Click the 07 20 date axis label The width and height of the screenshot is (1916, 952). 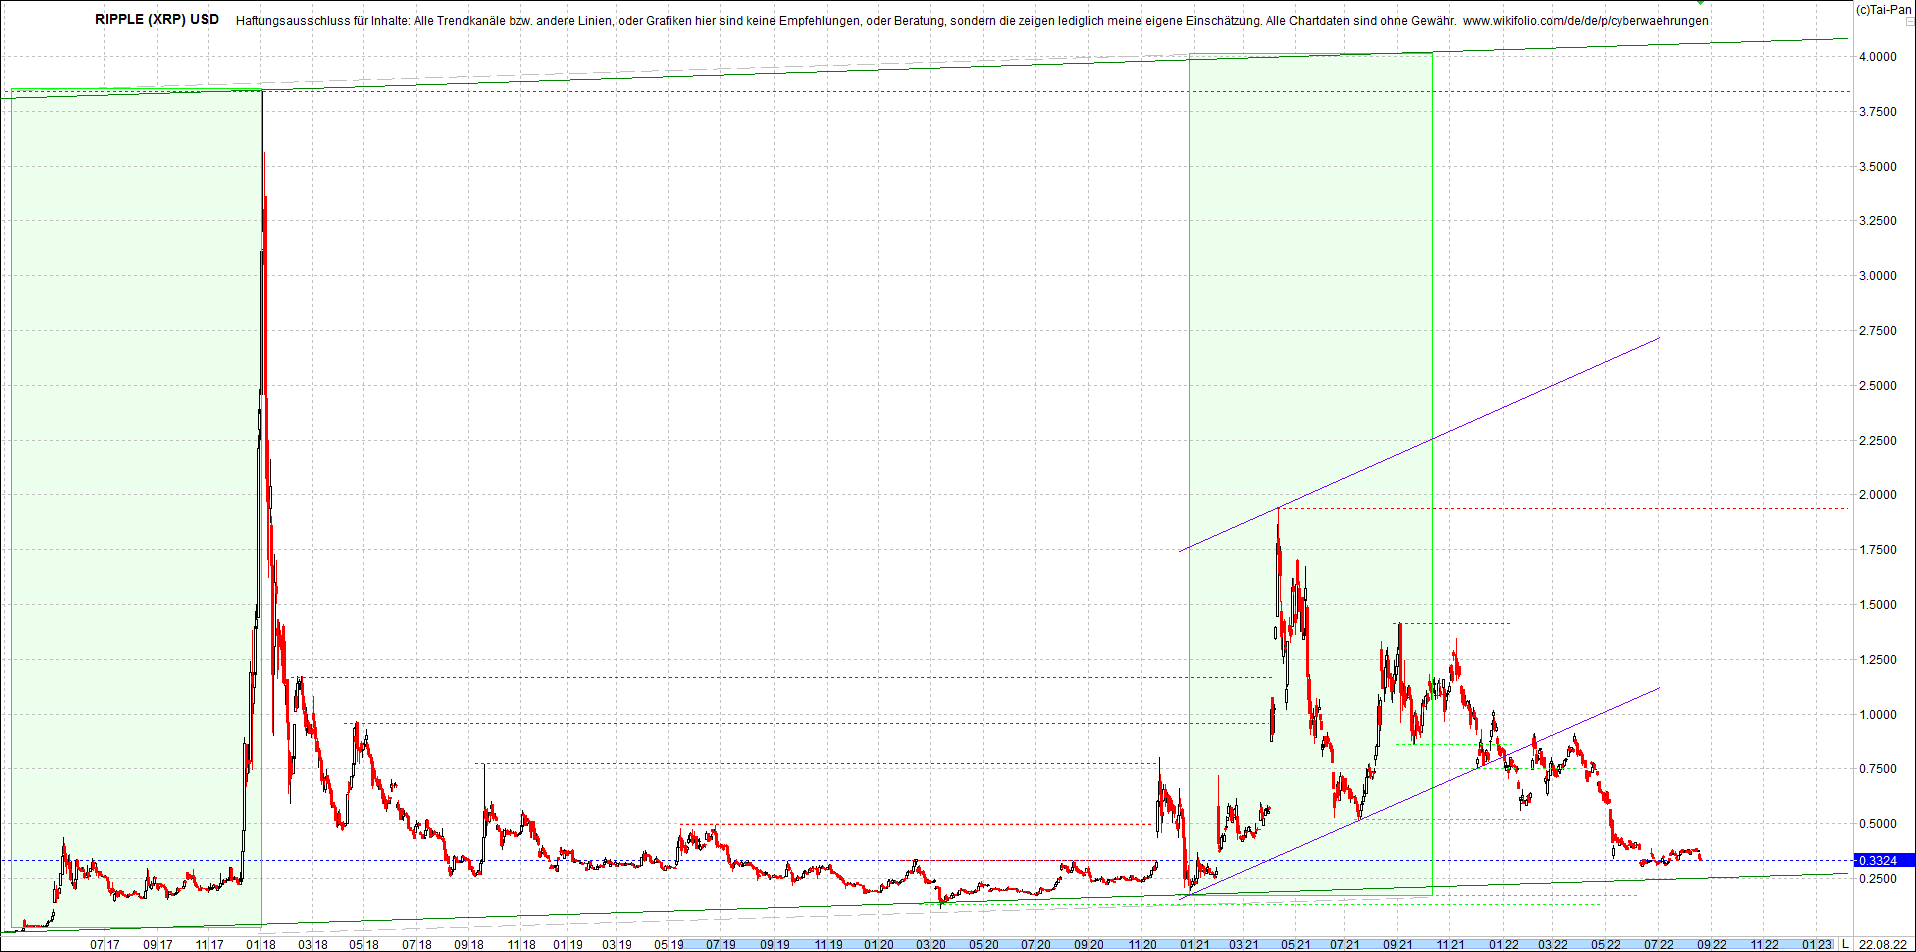1036,944
